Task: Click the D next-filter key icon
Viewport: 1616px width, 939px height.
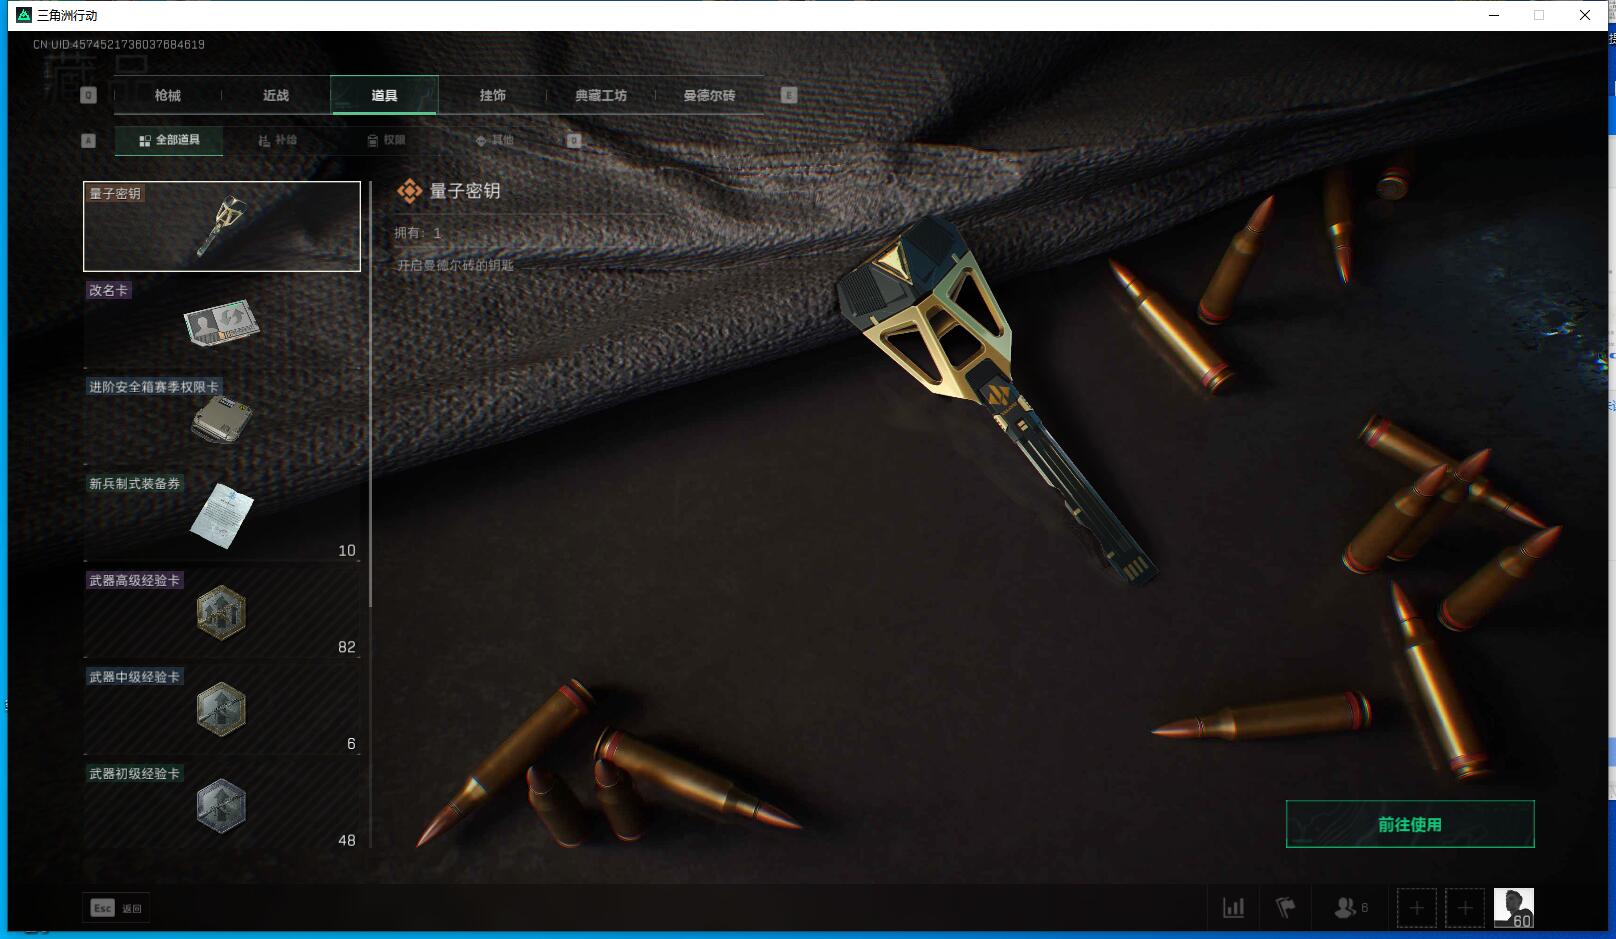Action: point(574,140)
